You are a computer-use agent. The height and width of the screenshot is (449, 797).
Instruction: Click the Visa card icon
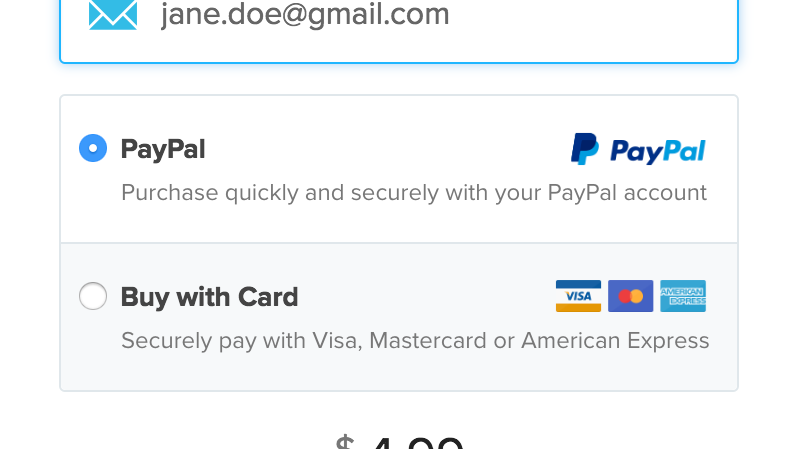578,296
